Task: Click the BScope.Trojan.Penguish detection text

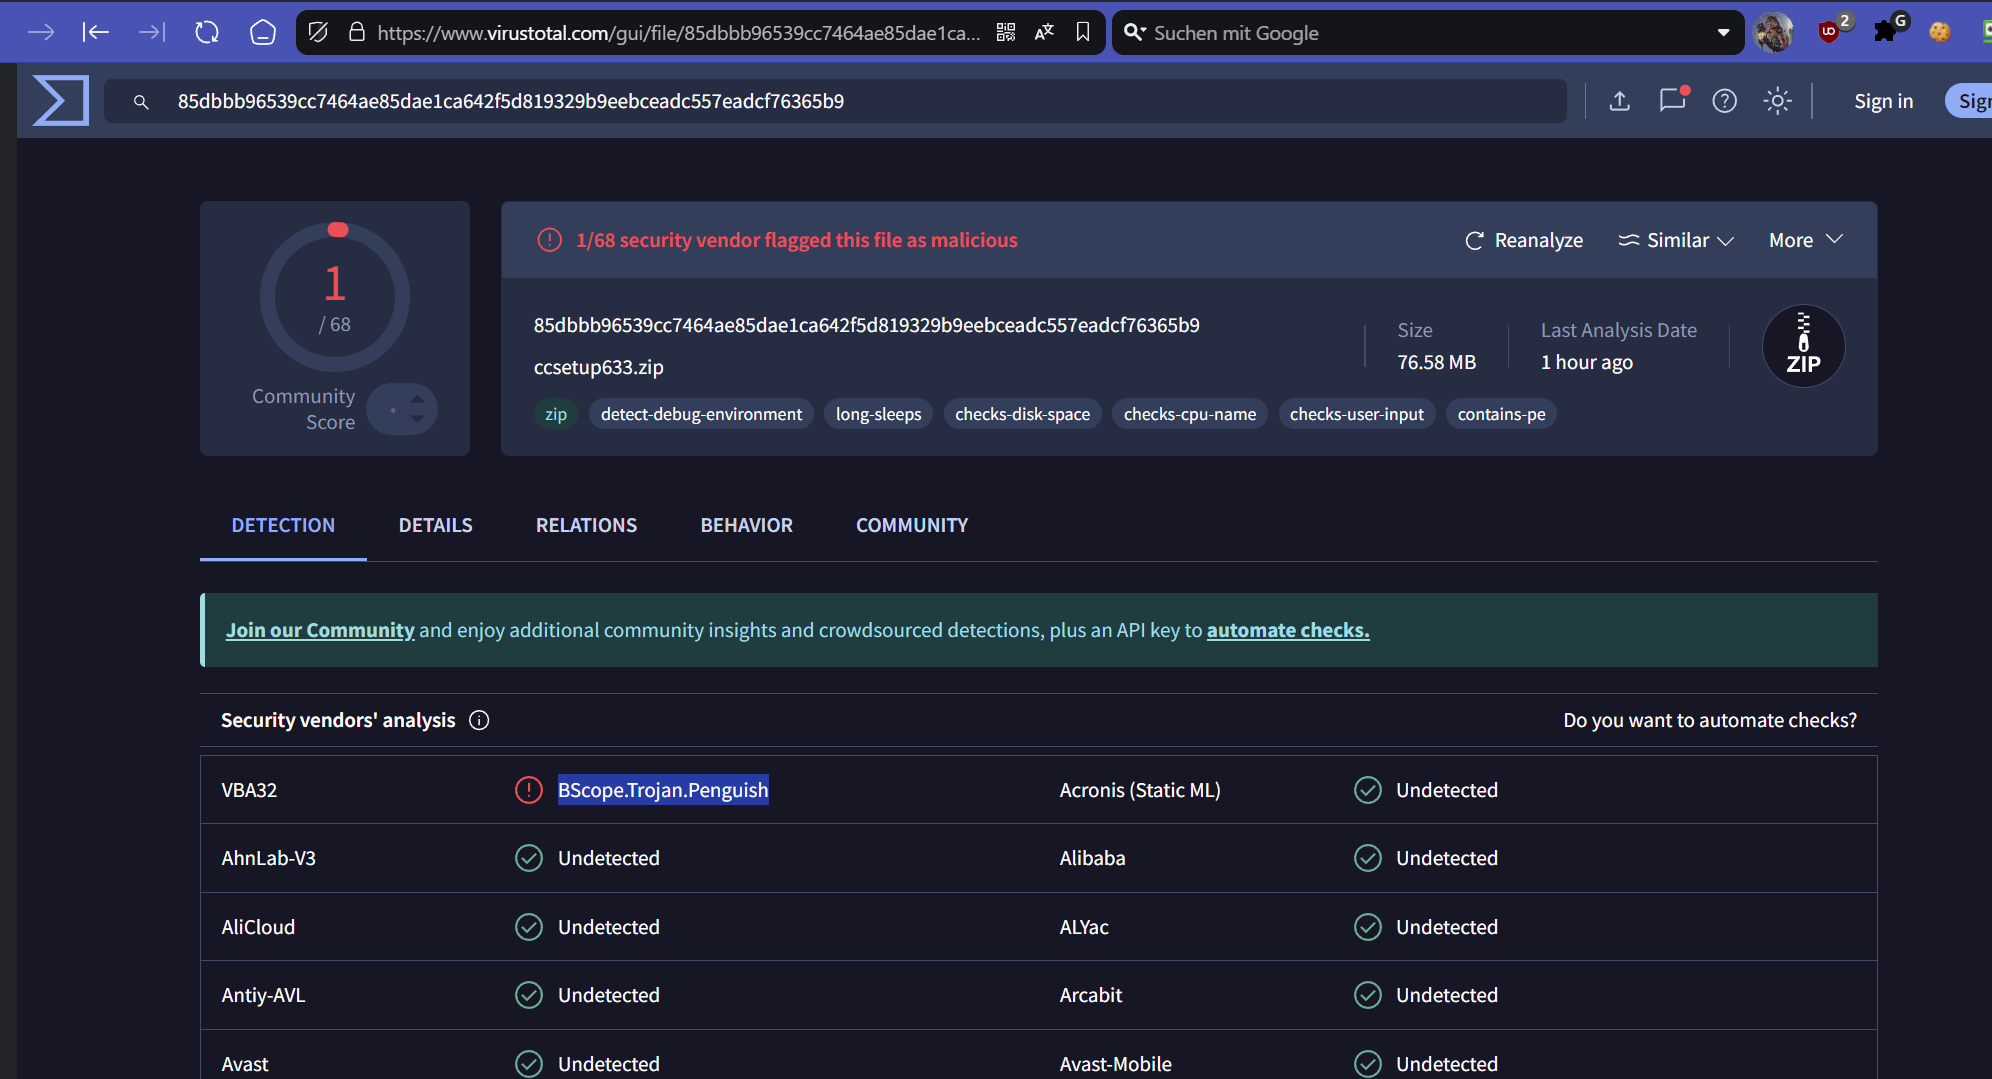Action: 663,790
